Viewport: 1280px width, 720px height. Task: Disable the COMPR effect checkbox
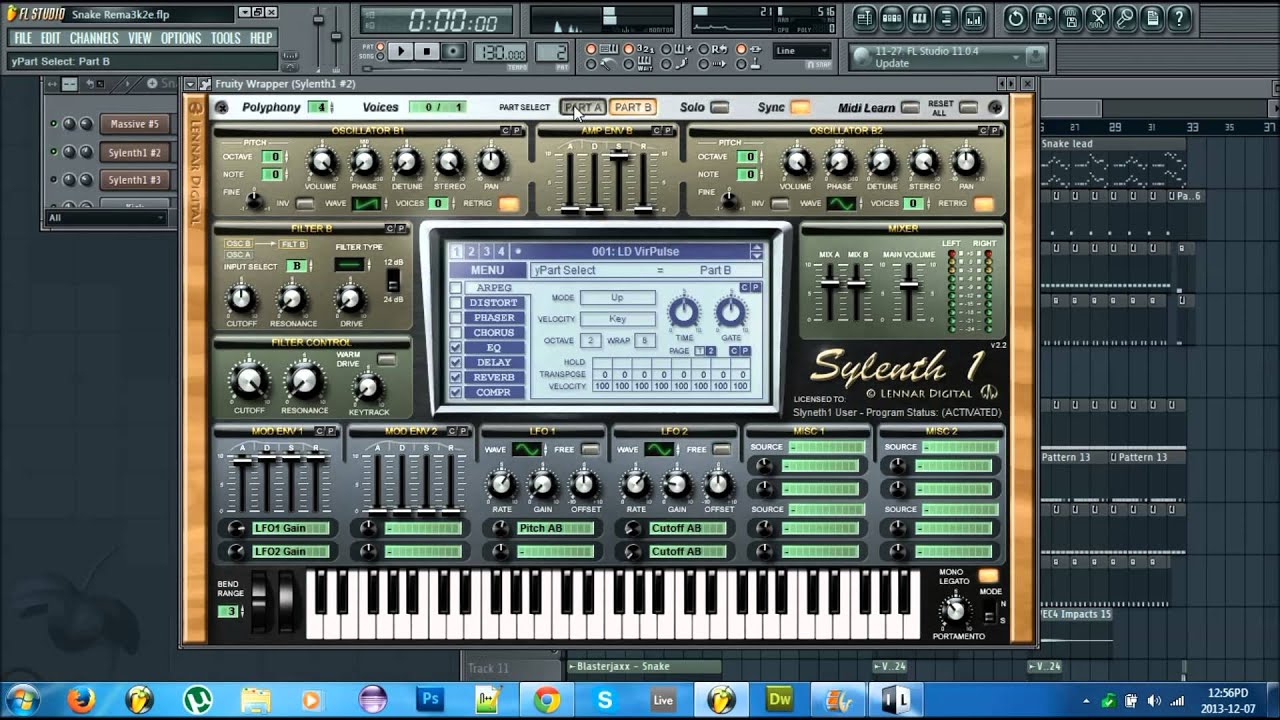(x=456, y=393)
